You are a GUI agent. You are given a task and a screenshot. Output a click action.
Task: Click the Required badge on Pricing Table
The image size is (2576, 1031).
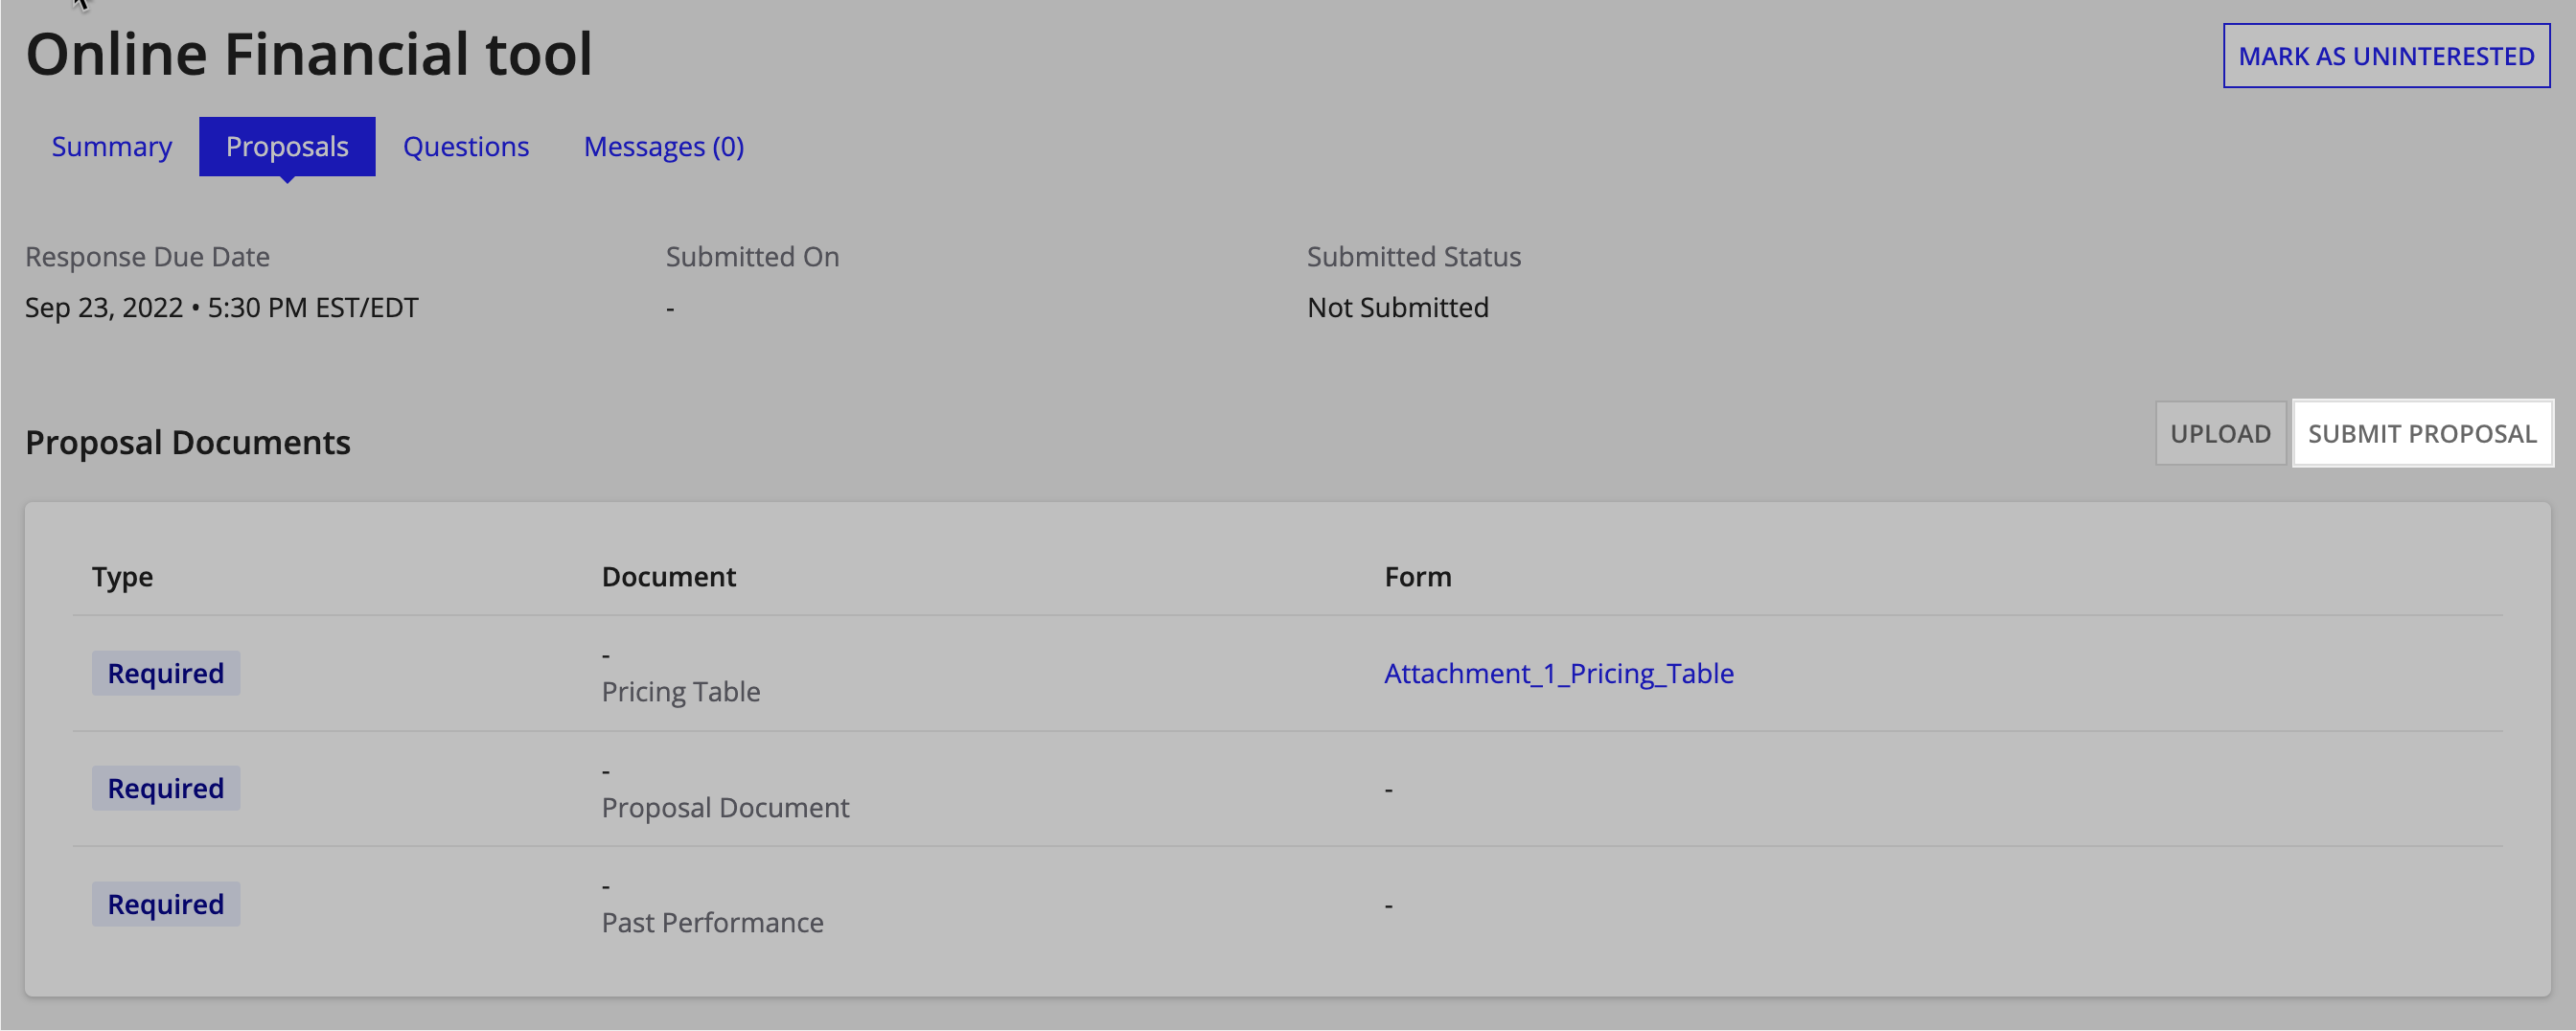pyautogui.click(x=165, y=672)
